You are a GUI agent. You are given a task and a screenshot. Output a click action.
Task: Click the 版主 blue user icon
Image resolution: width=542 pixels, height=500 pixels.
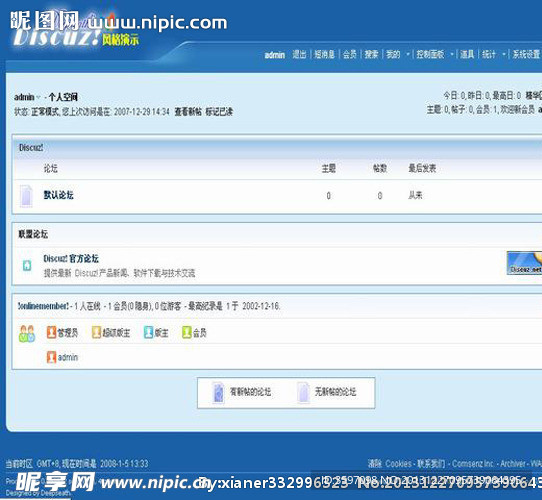149,333
